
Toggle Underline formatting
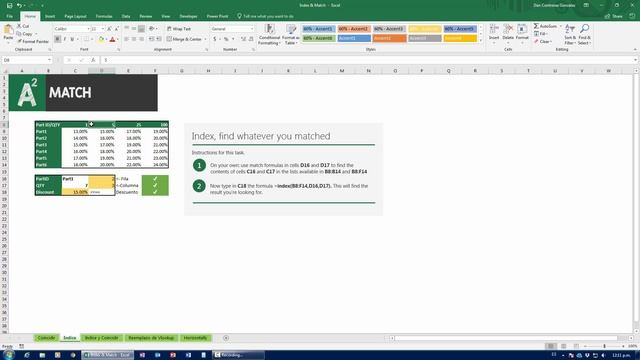pos(72,39)
